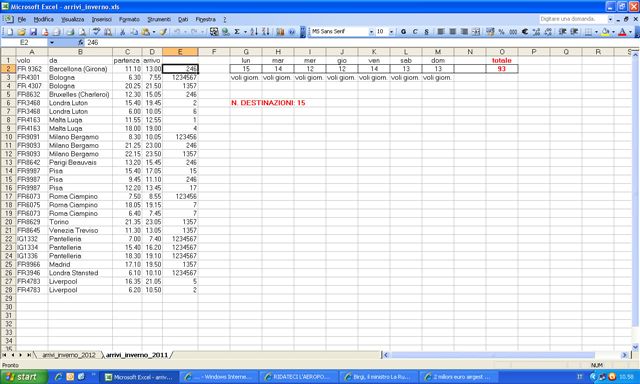Click the Save floppy disk icon
The width and height of the screenshot is (640, 384).
(33, 32)
